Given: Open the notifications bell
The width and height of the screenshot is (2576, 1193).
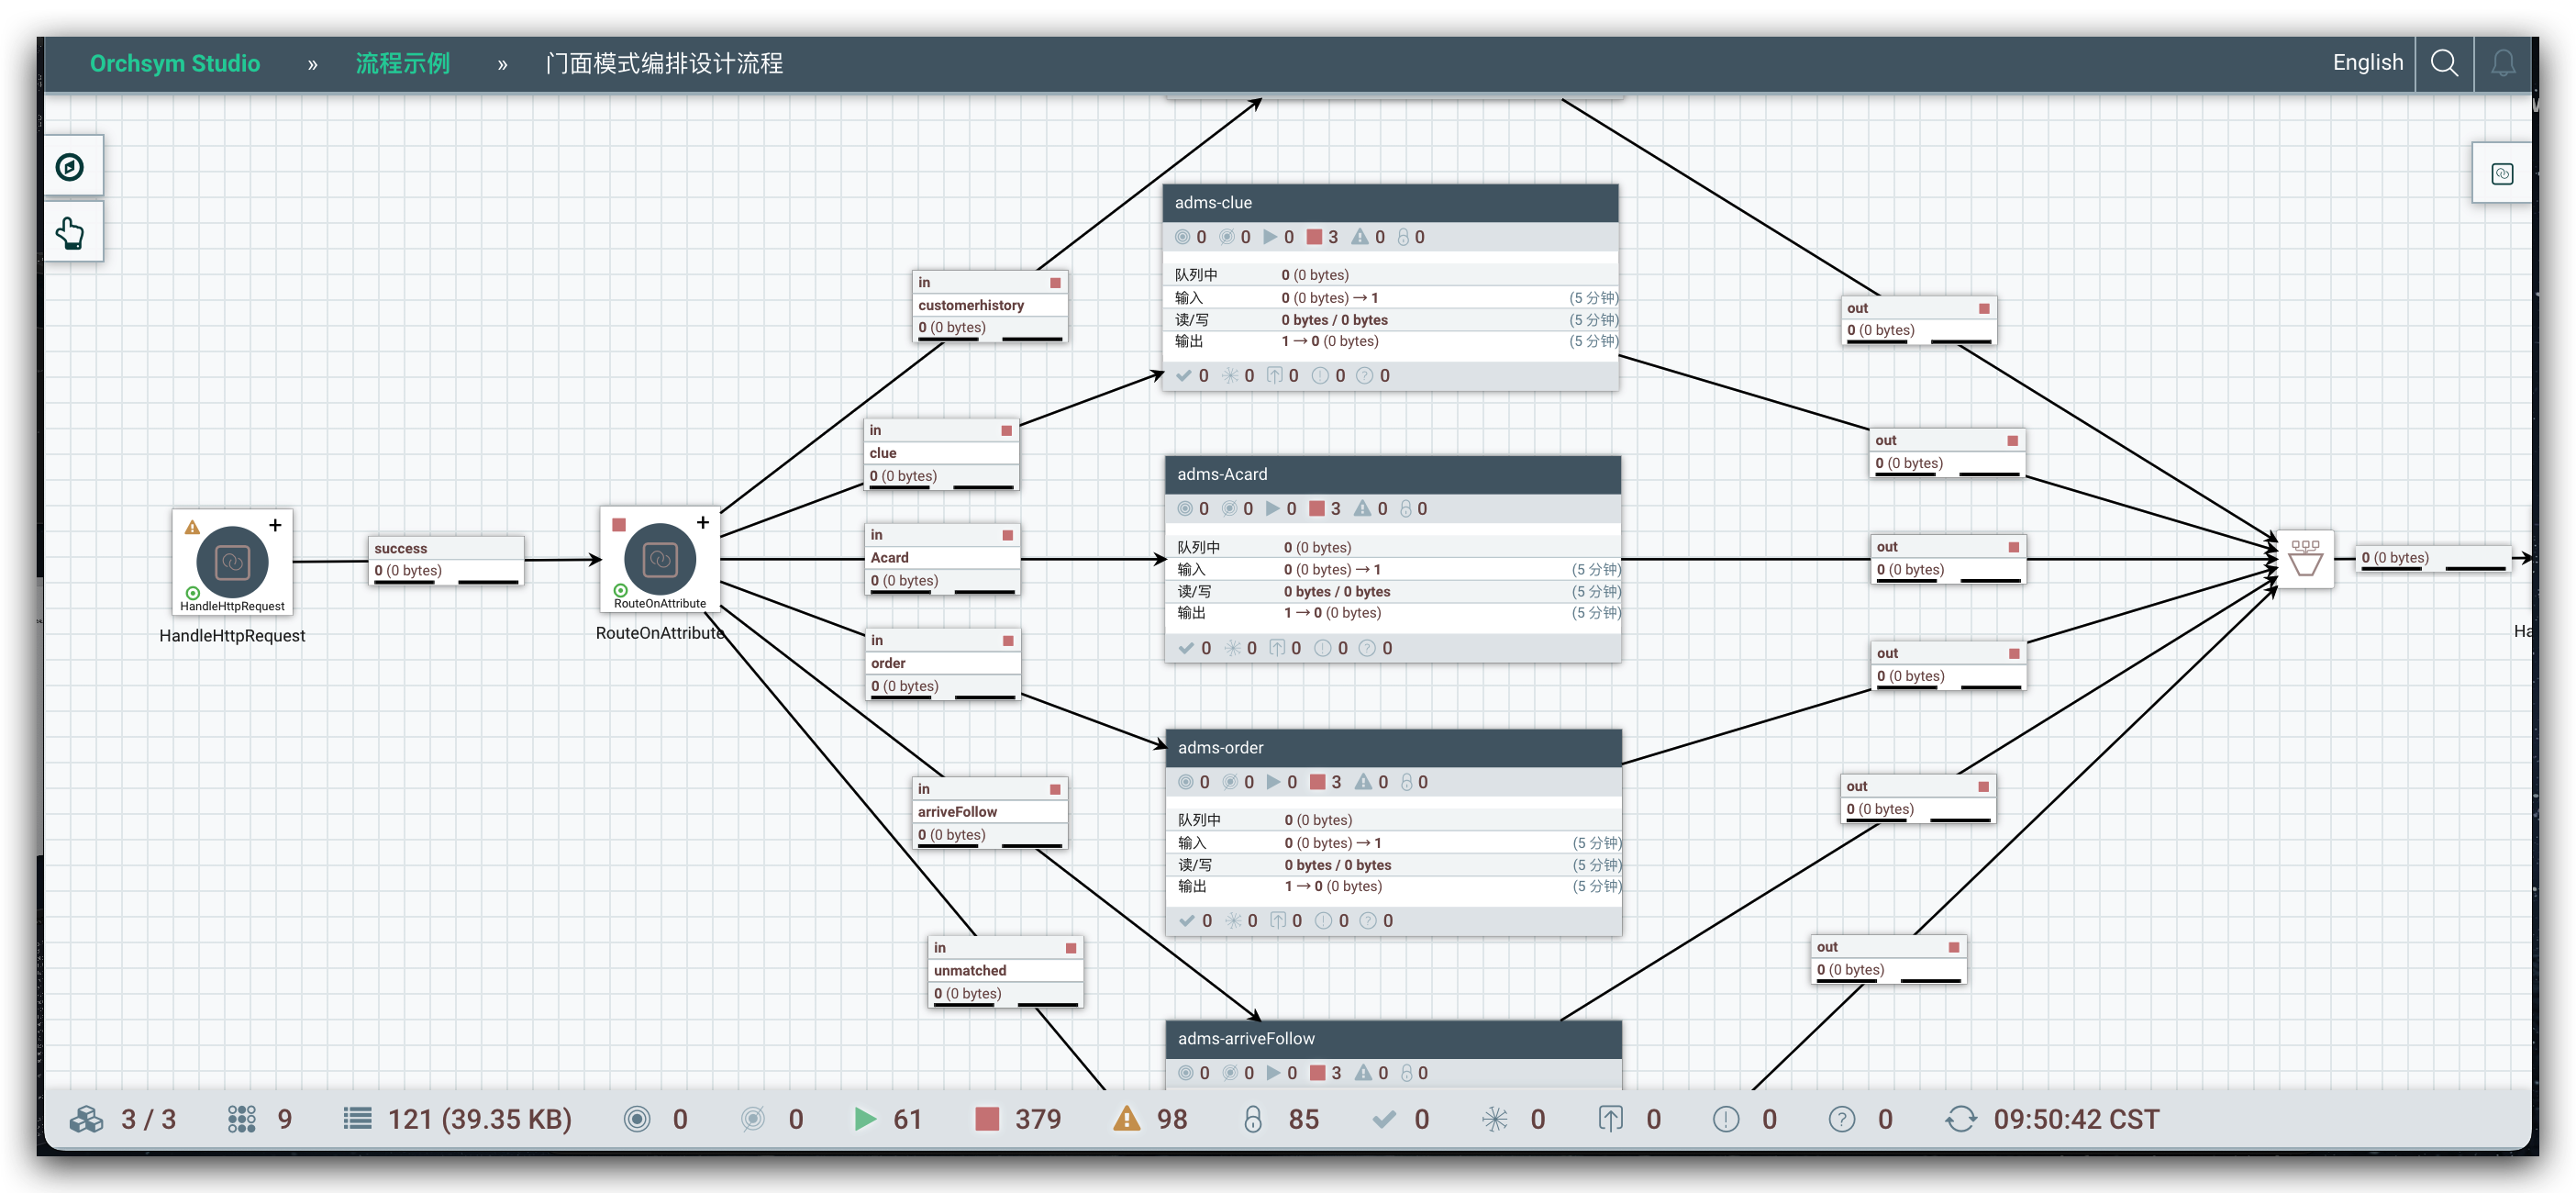Looking at the screenshot, I should click(2502, 63).
